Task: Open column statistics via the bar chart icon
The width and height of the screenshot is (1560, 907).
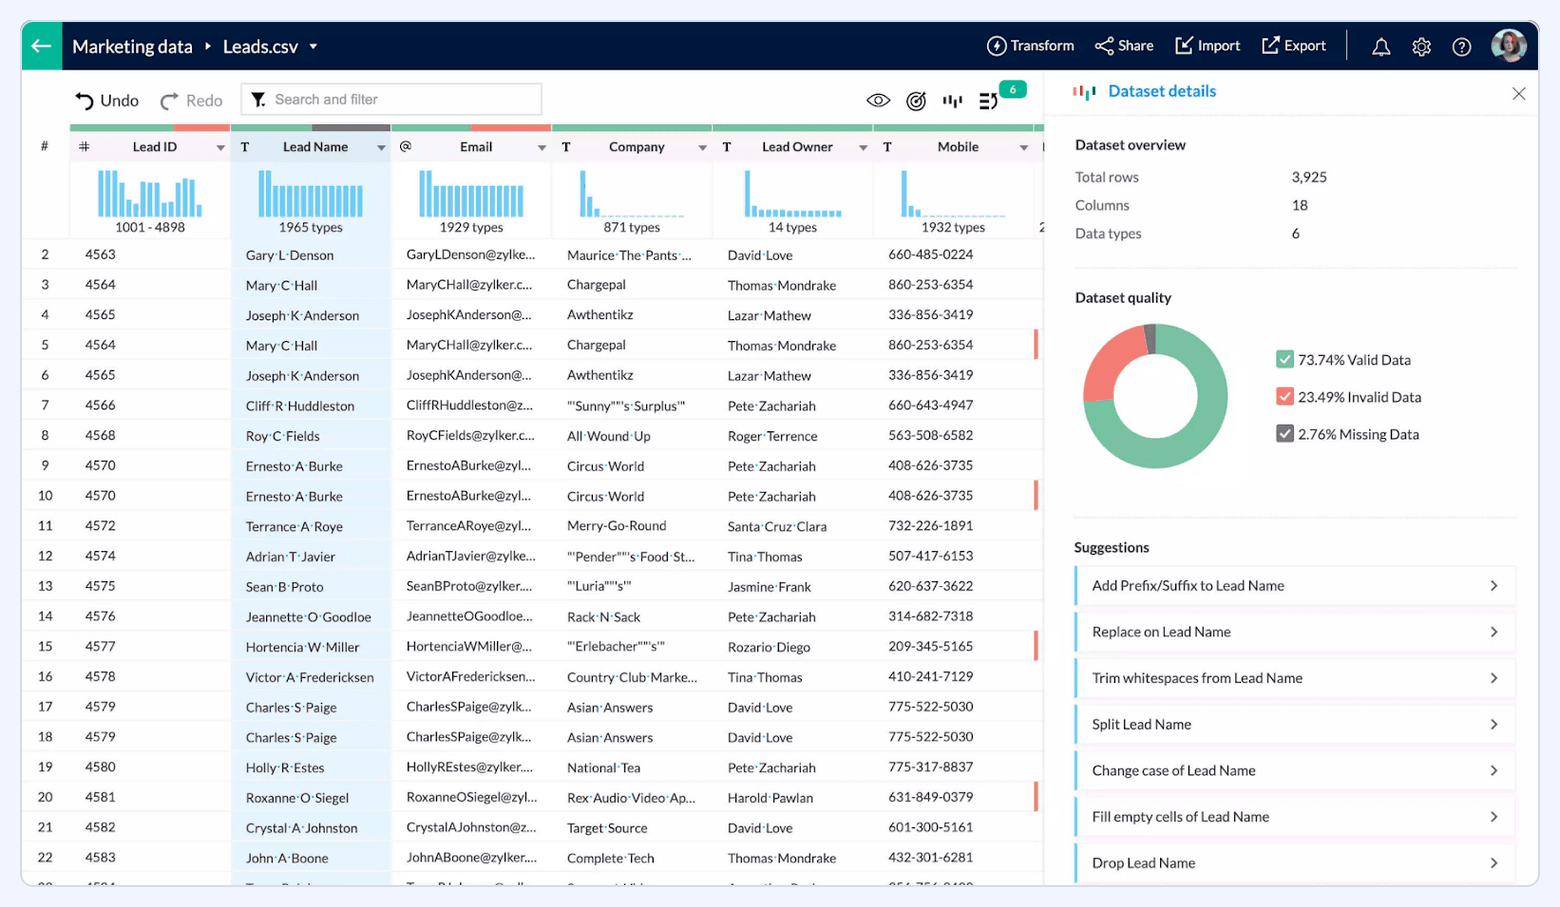Action: 951,99
